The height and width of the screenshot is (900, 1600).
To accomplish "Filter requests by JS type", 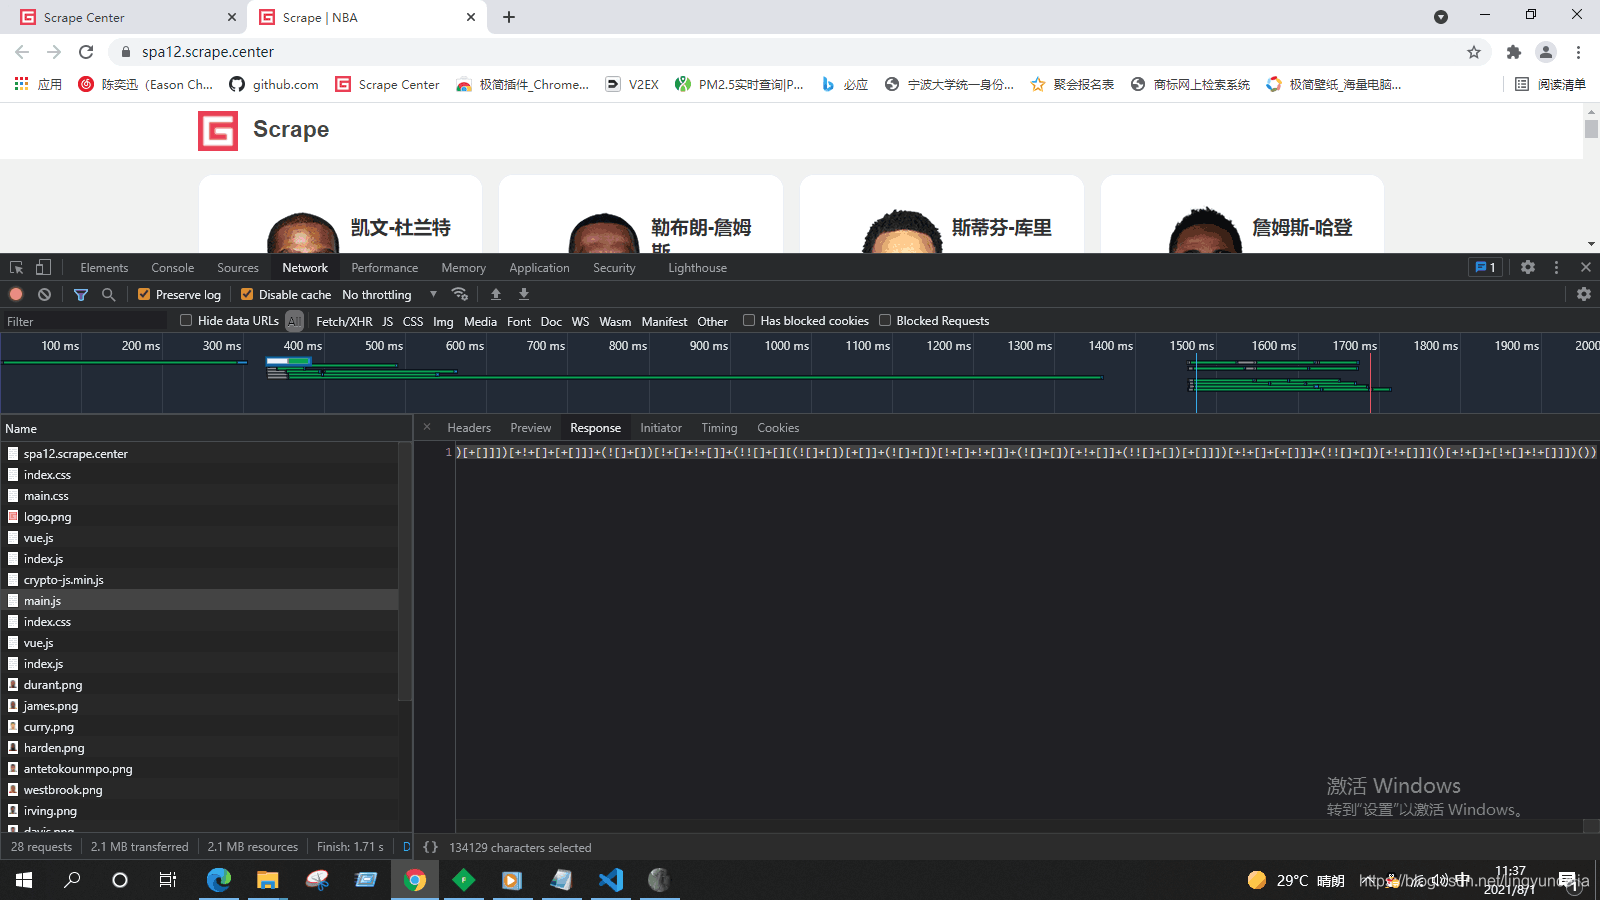I will tap(387, 321).
